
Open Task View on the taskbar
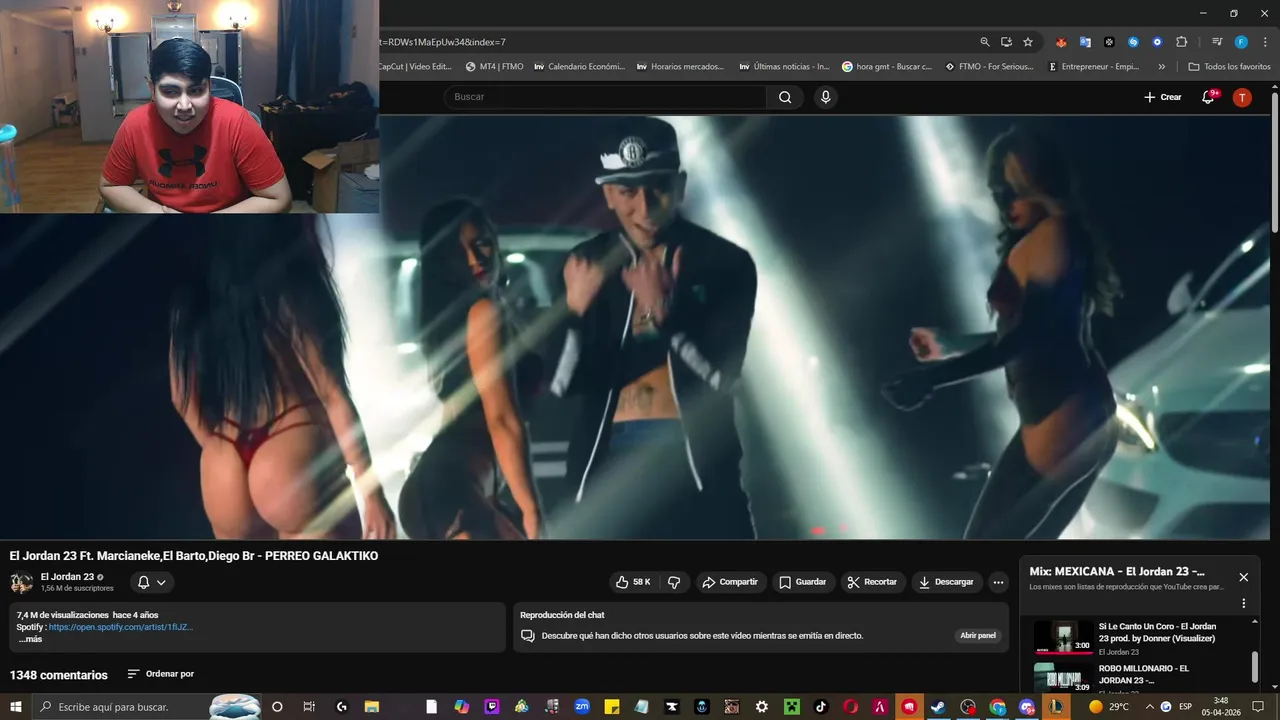coord(309,707)
